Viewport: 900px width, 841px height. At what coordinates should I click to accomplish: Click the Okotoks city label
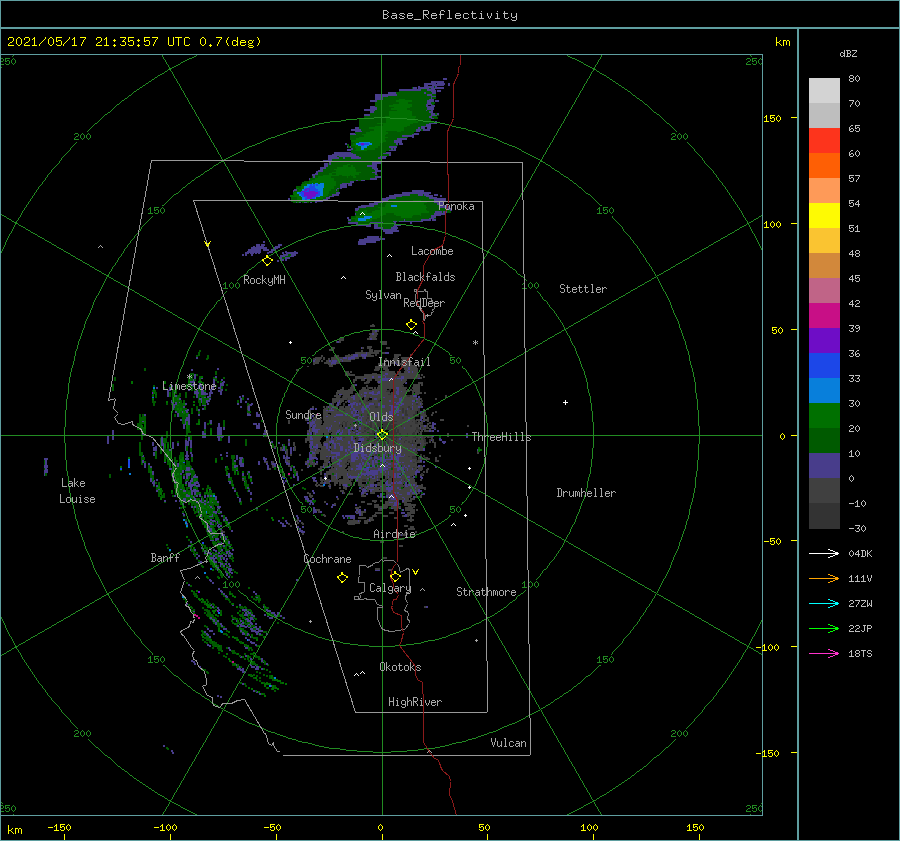pos(400,667)
